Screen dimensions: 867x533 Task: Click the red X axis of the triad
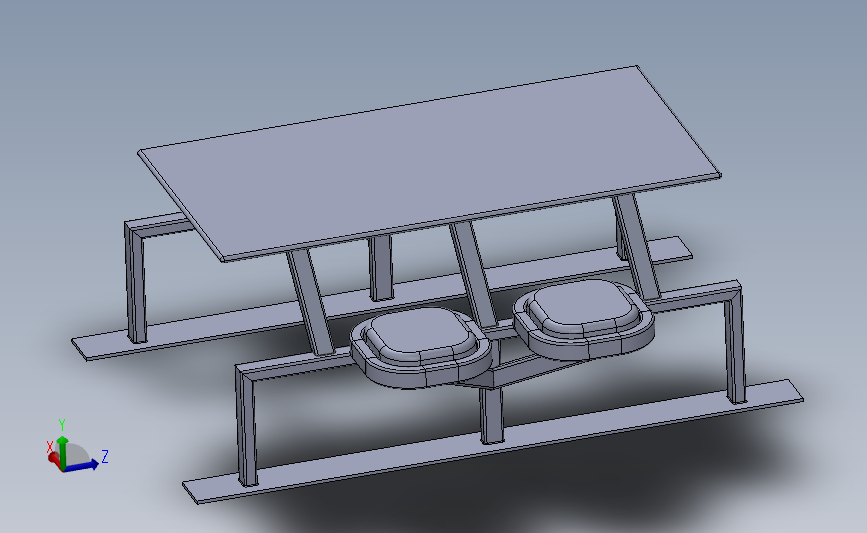point(54,458)
